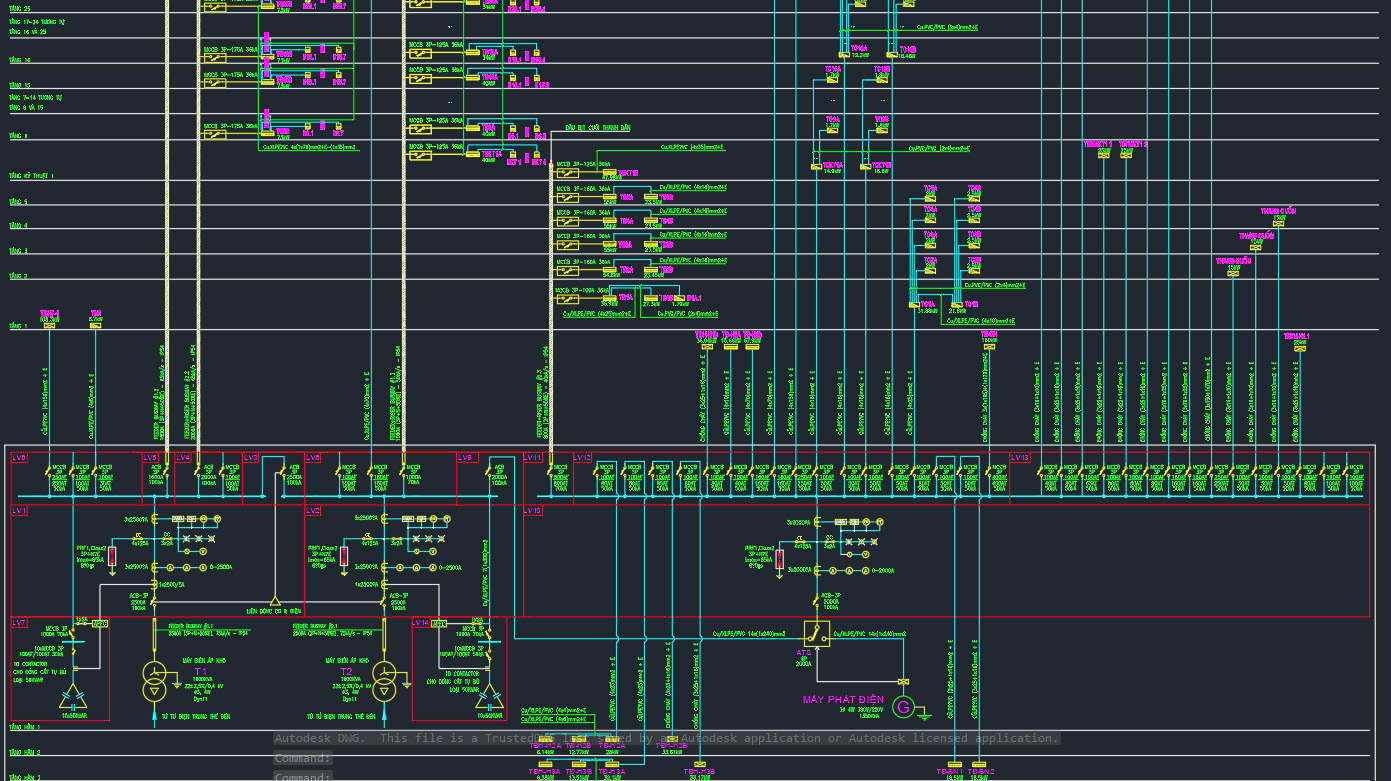Click the Autodesk DWG trusted file message

[x=666, y=738]
